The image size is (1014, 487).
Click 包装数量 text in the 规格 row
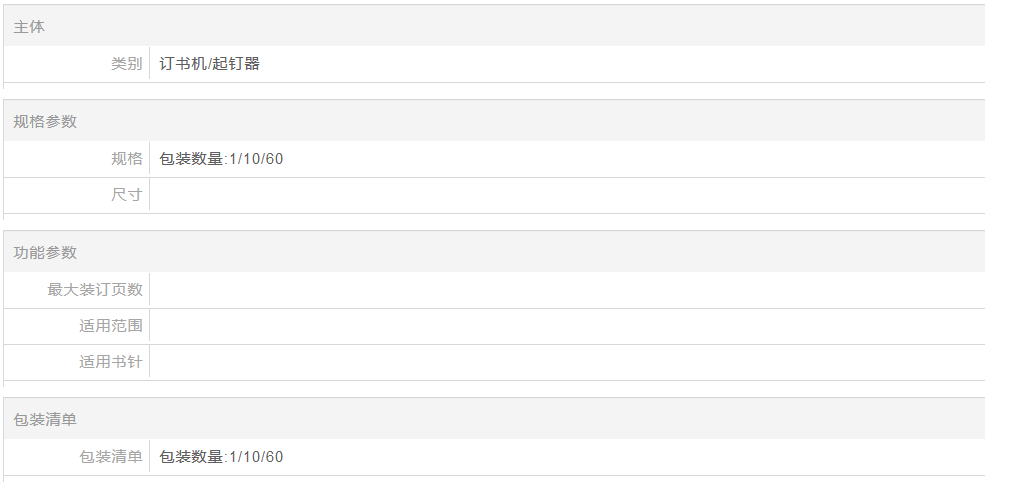tap(191, 159)
